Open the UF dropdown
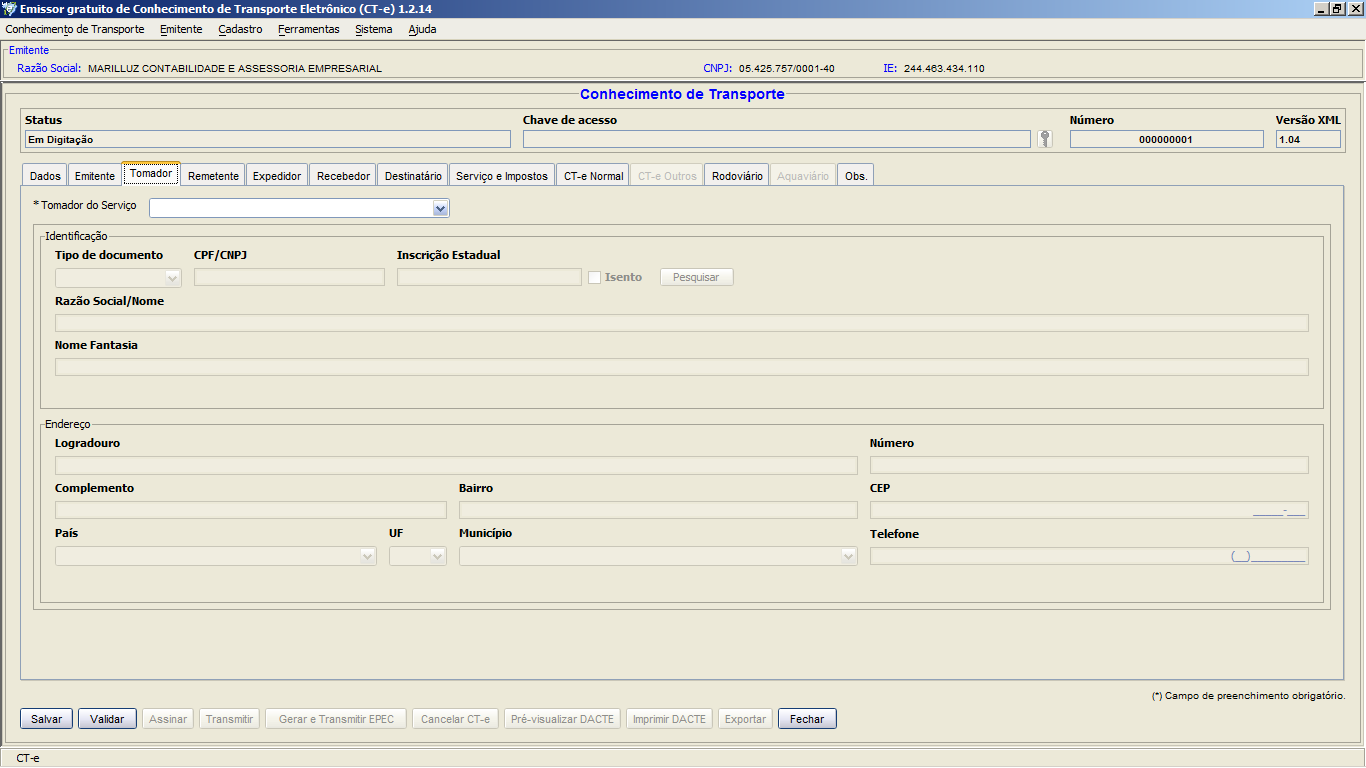Screen dimensions: 1366x768 437,556
